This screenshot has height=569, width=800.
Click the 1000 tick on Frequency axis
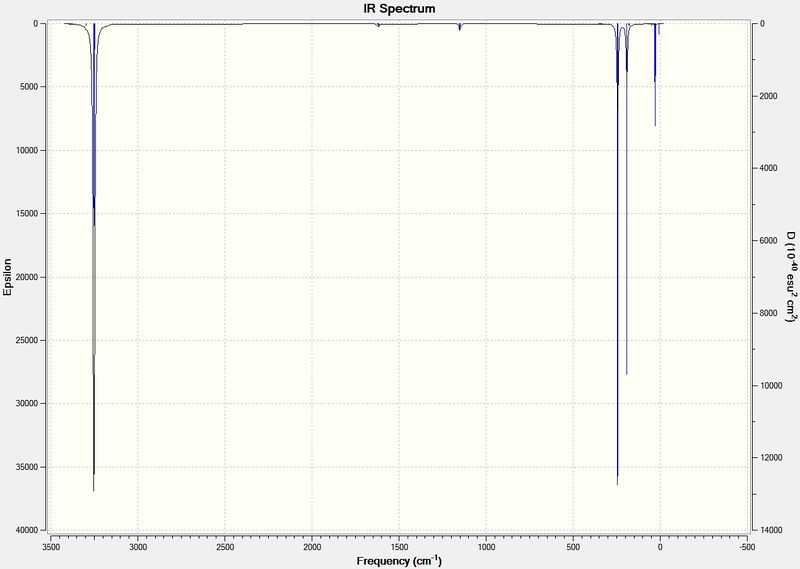pyautogui.click(x=486, y=547)
